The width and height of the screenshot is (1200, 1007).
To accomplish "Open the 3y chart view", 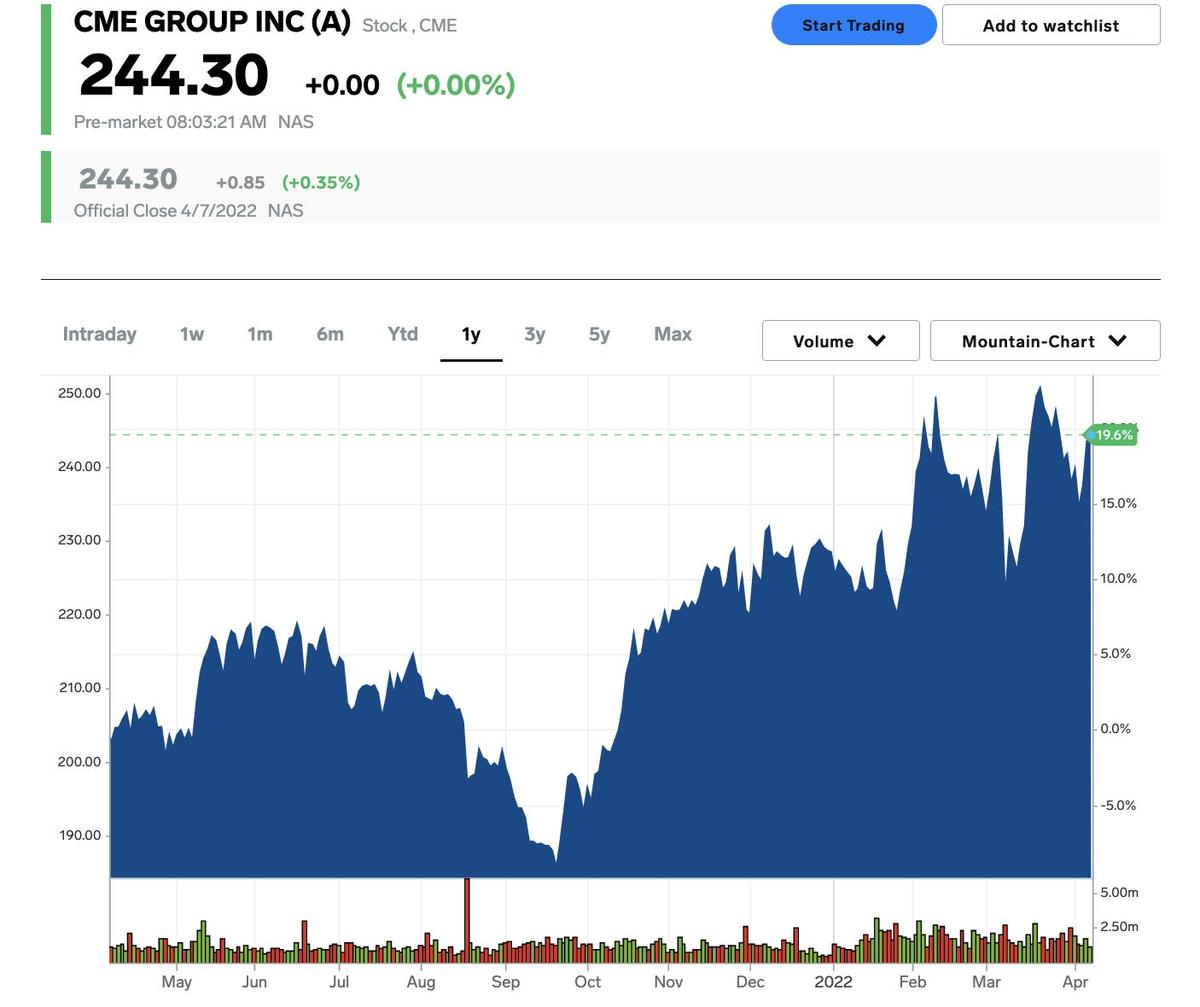I will (534, 334).
